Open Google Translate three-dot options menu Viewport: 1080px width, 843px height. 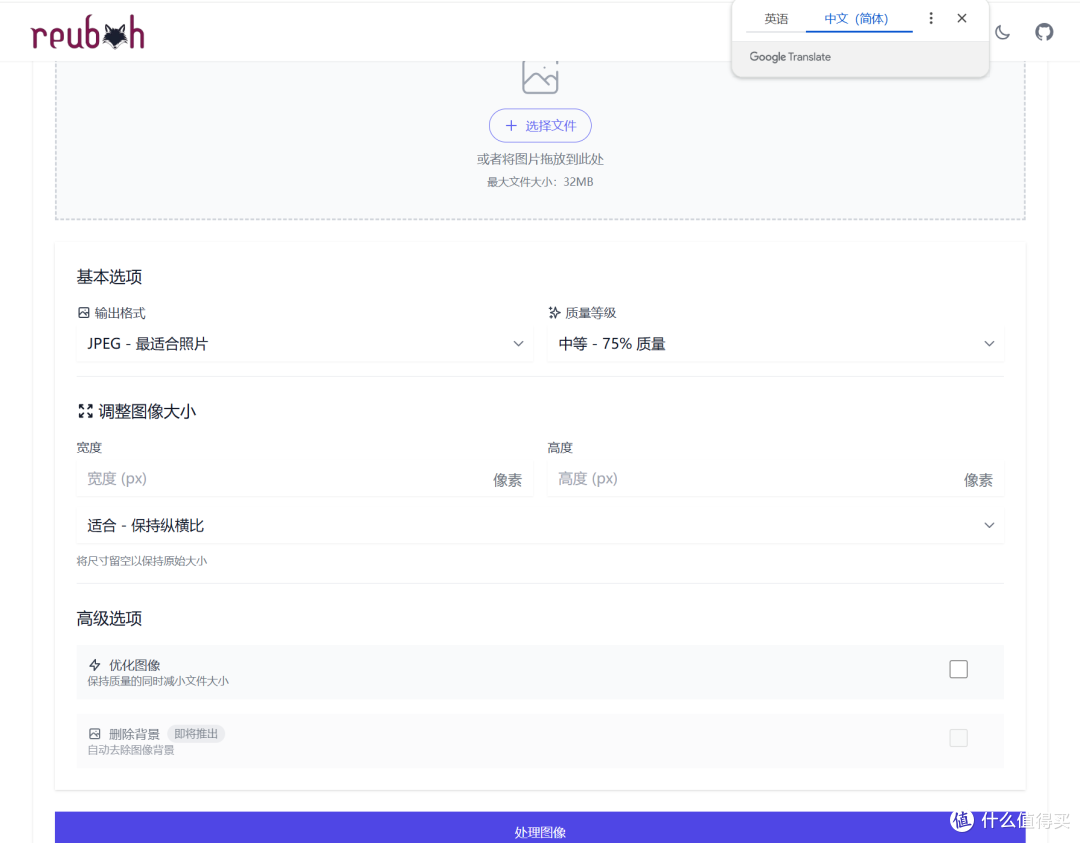pos(931,19)
